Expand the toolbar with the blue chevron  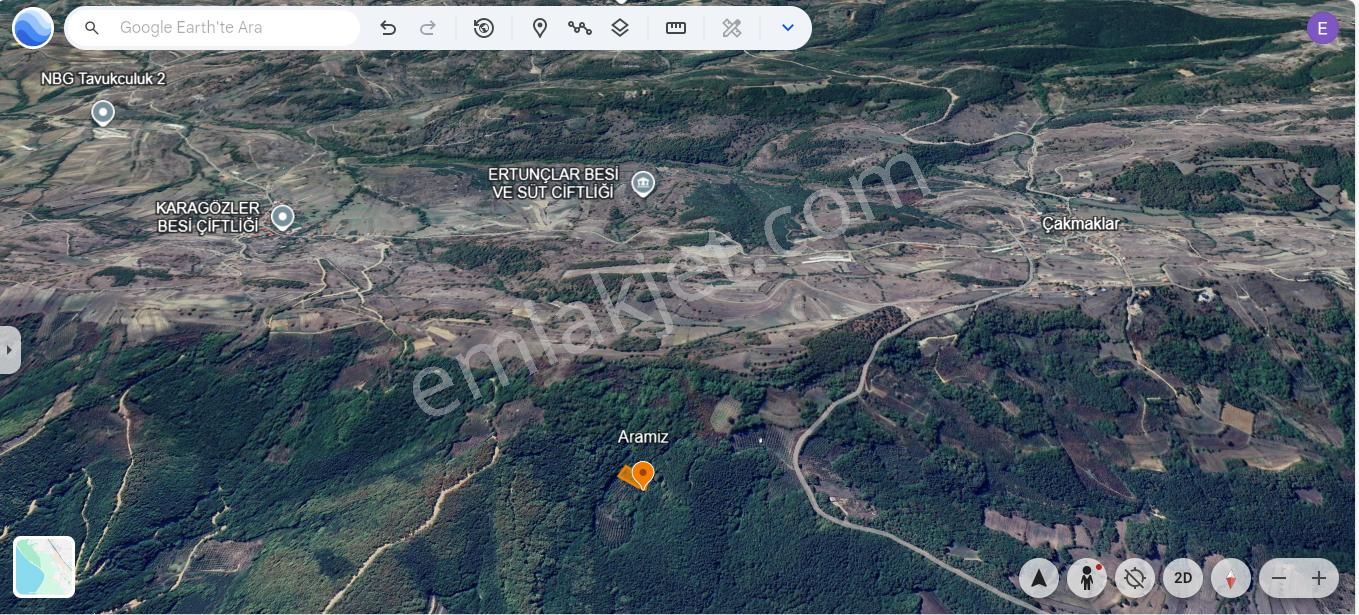click(788, 27)
